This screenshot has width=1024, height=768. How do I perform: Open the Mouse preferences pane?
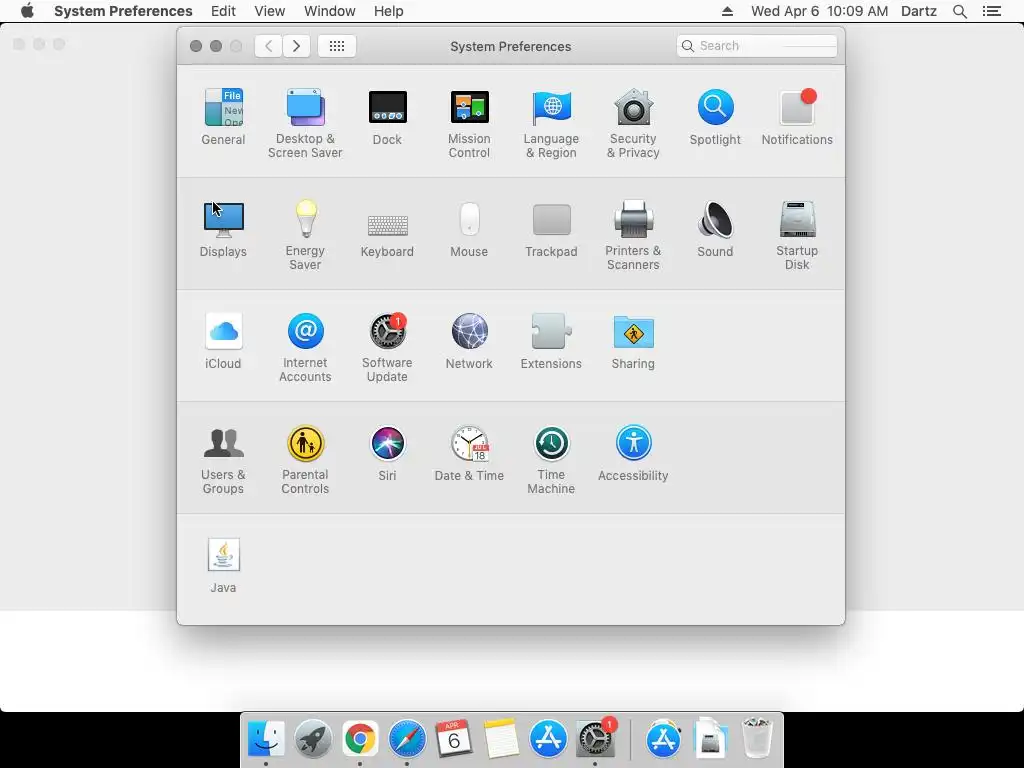click(x=469, y=230)
